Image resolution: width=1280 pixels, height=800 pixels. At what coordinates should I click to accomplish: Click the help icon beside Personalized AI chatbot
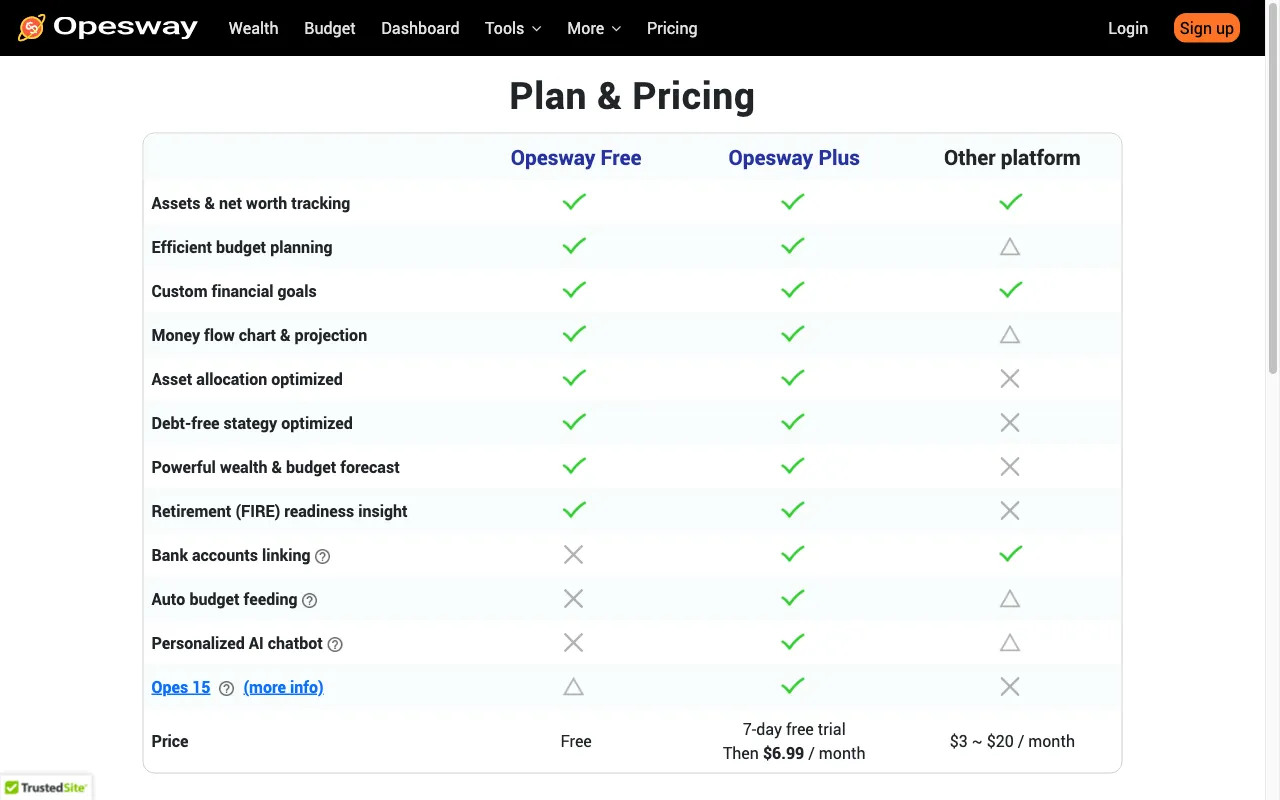pyautogui.click(x=335, y=644)
